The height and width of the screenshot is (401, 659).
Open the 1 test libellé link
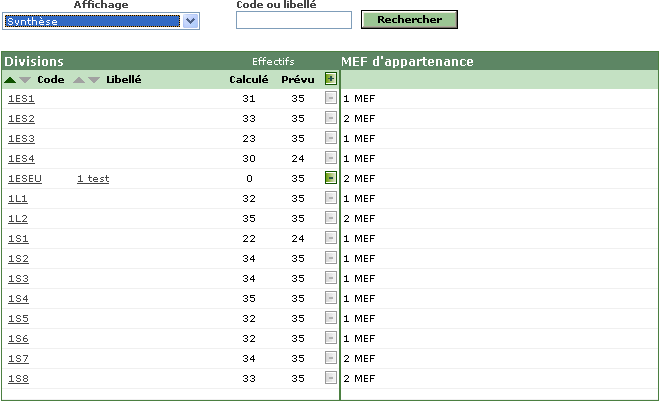(93, 179)
